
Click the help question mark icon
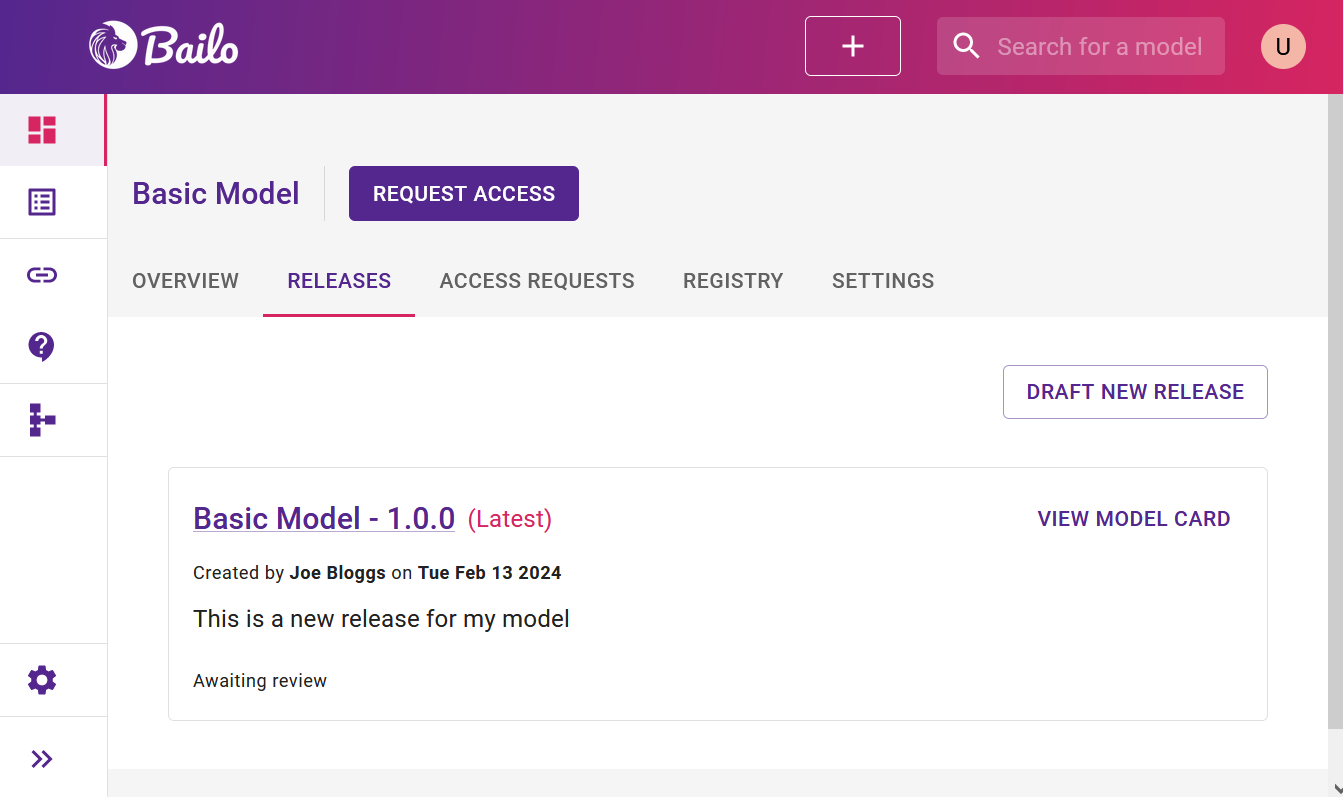coord(41,347)
